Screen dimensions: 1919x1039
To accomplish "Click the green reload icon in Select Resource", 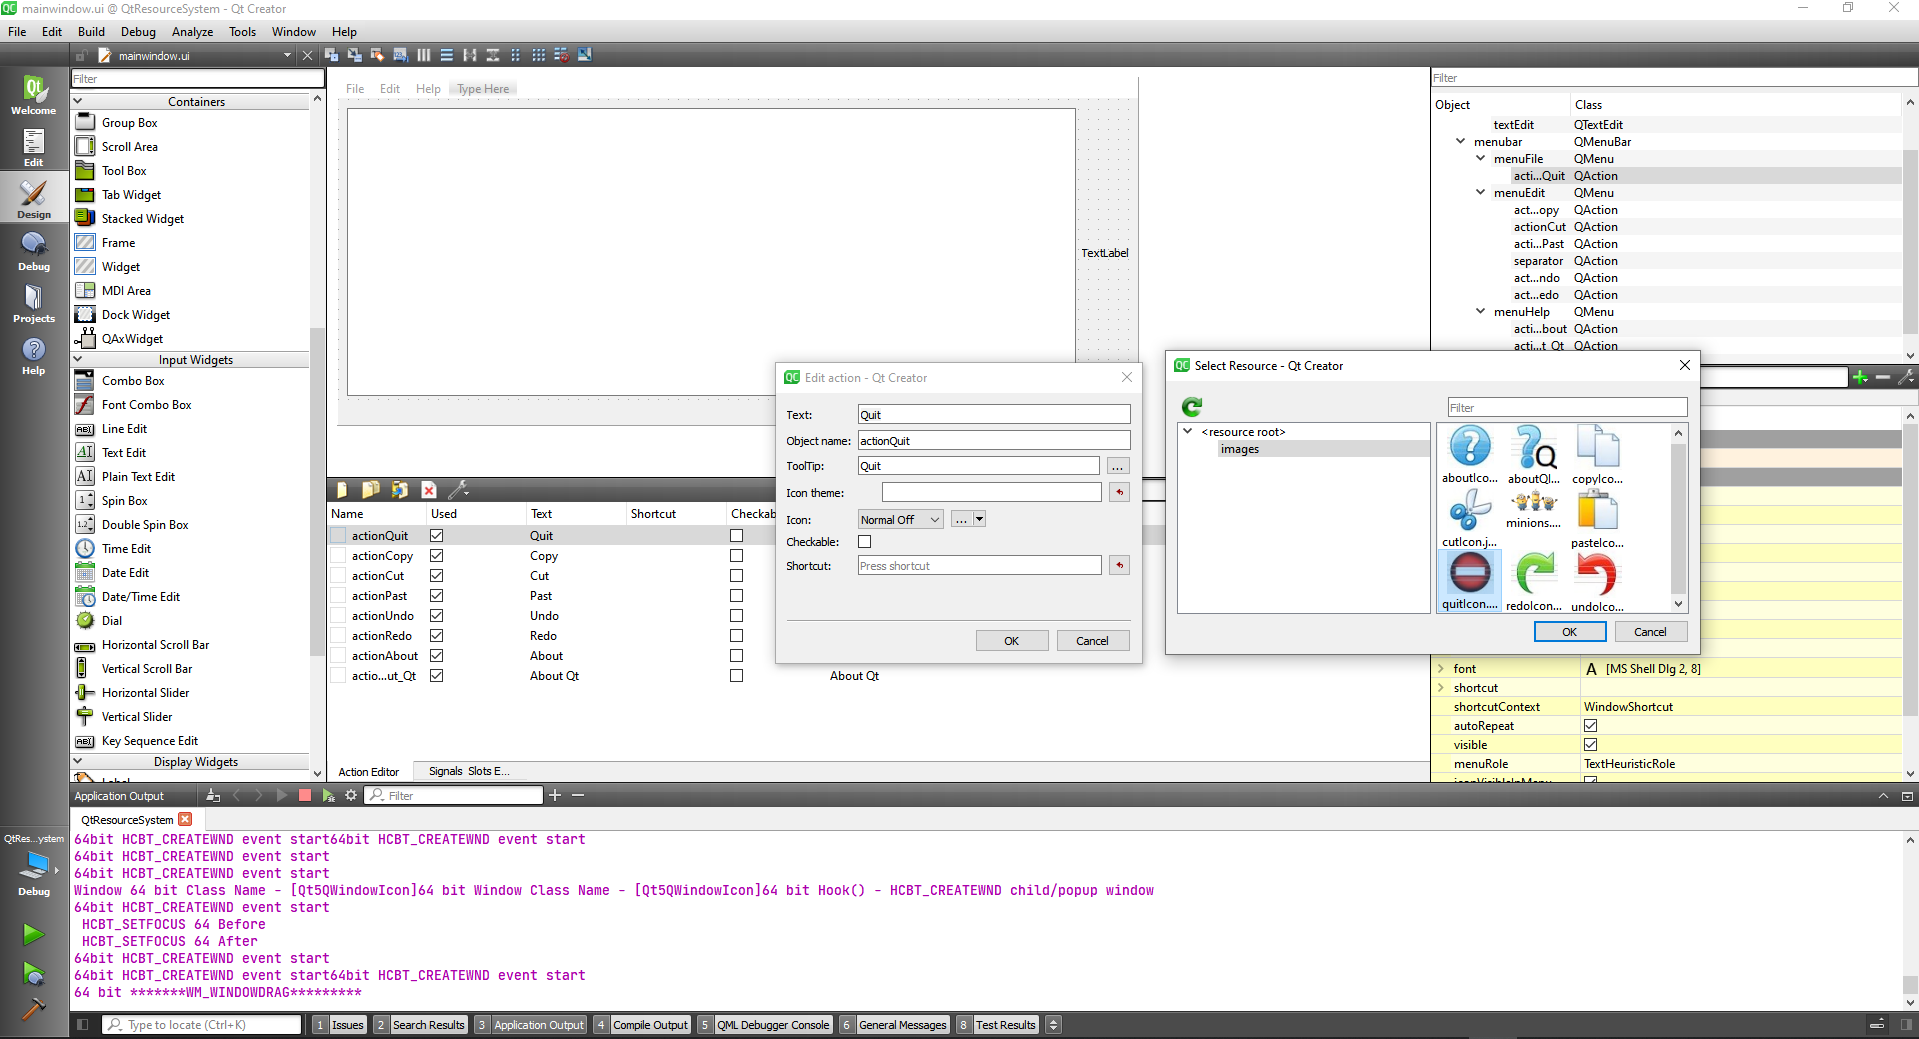I will coord(1191,407).
